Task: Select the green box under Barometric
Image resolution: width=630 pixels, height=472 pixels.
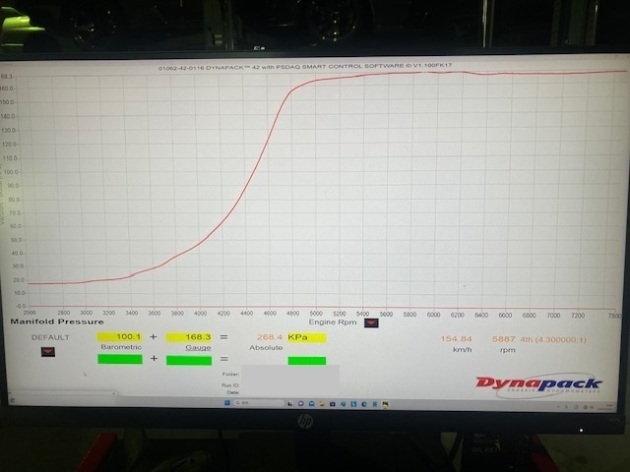Action: pos(120,359)
